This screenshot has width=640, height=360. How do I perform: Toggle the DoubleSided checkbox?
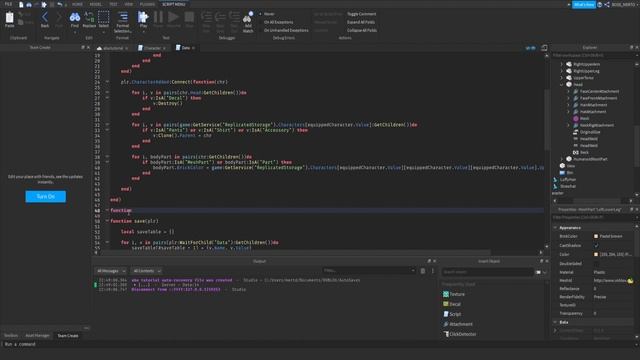596,264
